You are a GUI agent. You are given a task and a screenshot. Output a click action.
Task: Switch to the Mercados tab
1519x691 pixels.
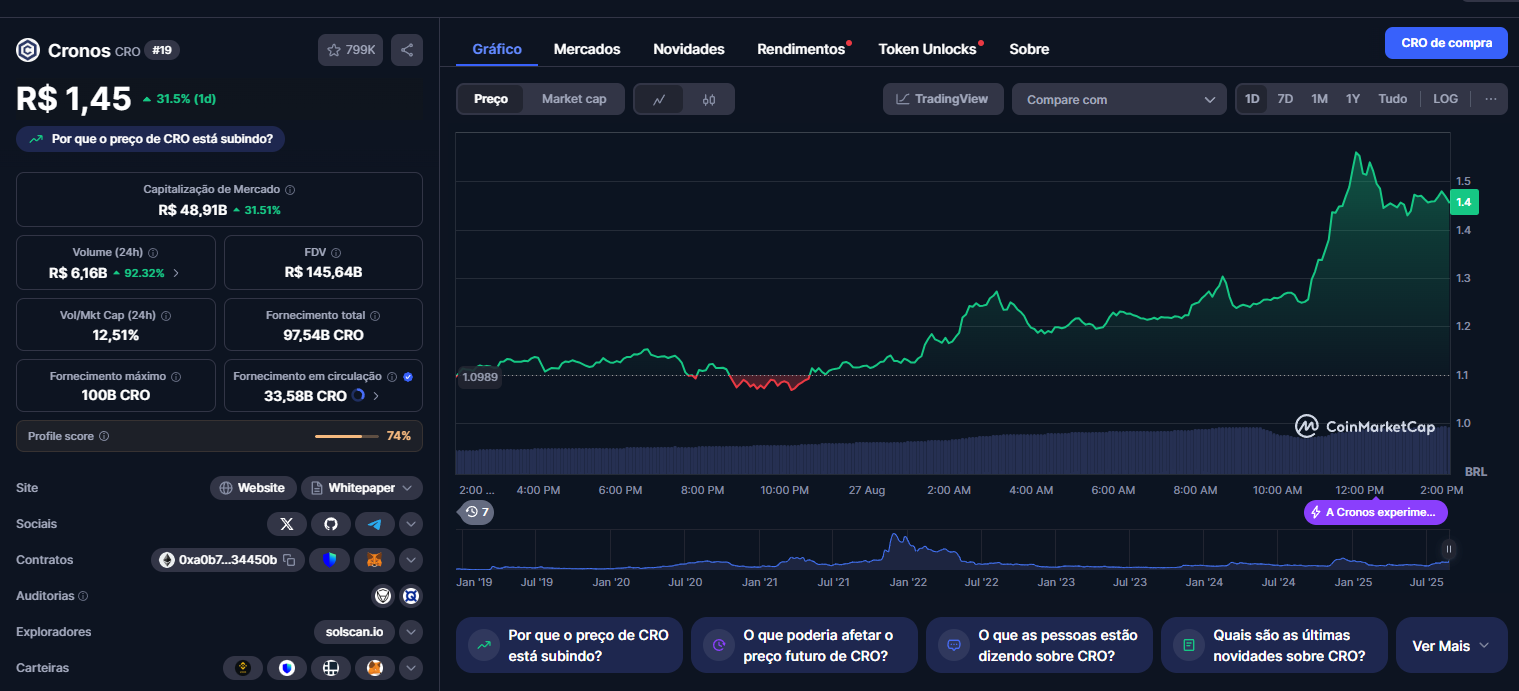pos(587,49)
